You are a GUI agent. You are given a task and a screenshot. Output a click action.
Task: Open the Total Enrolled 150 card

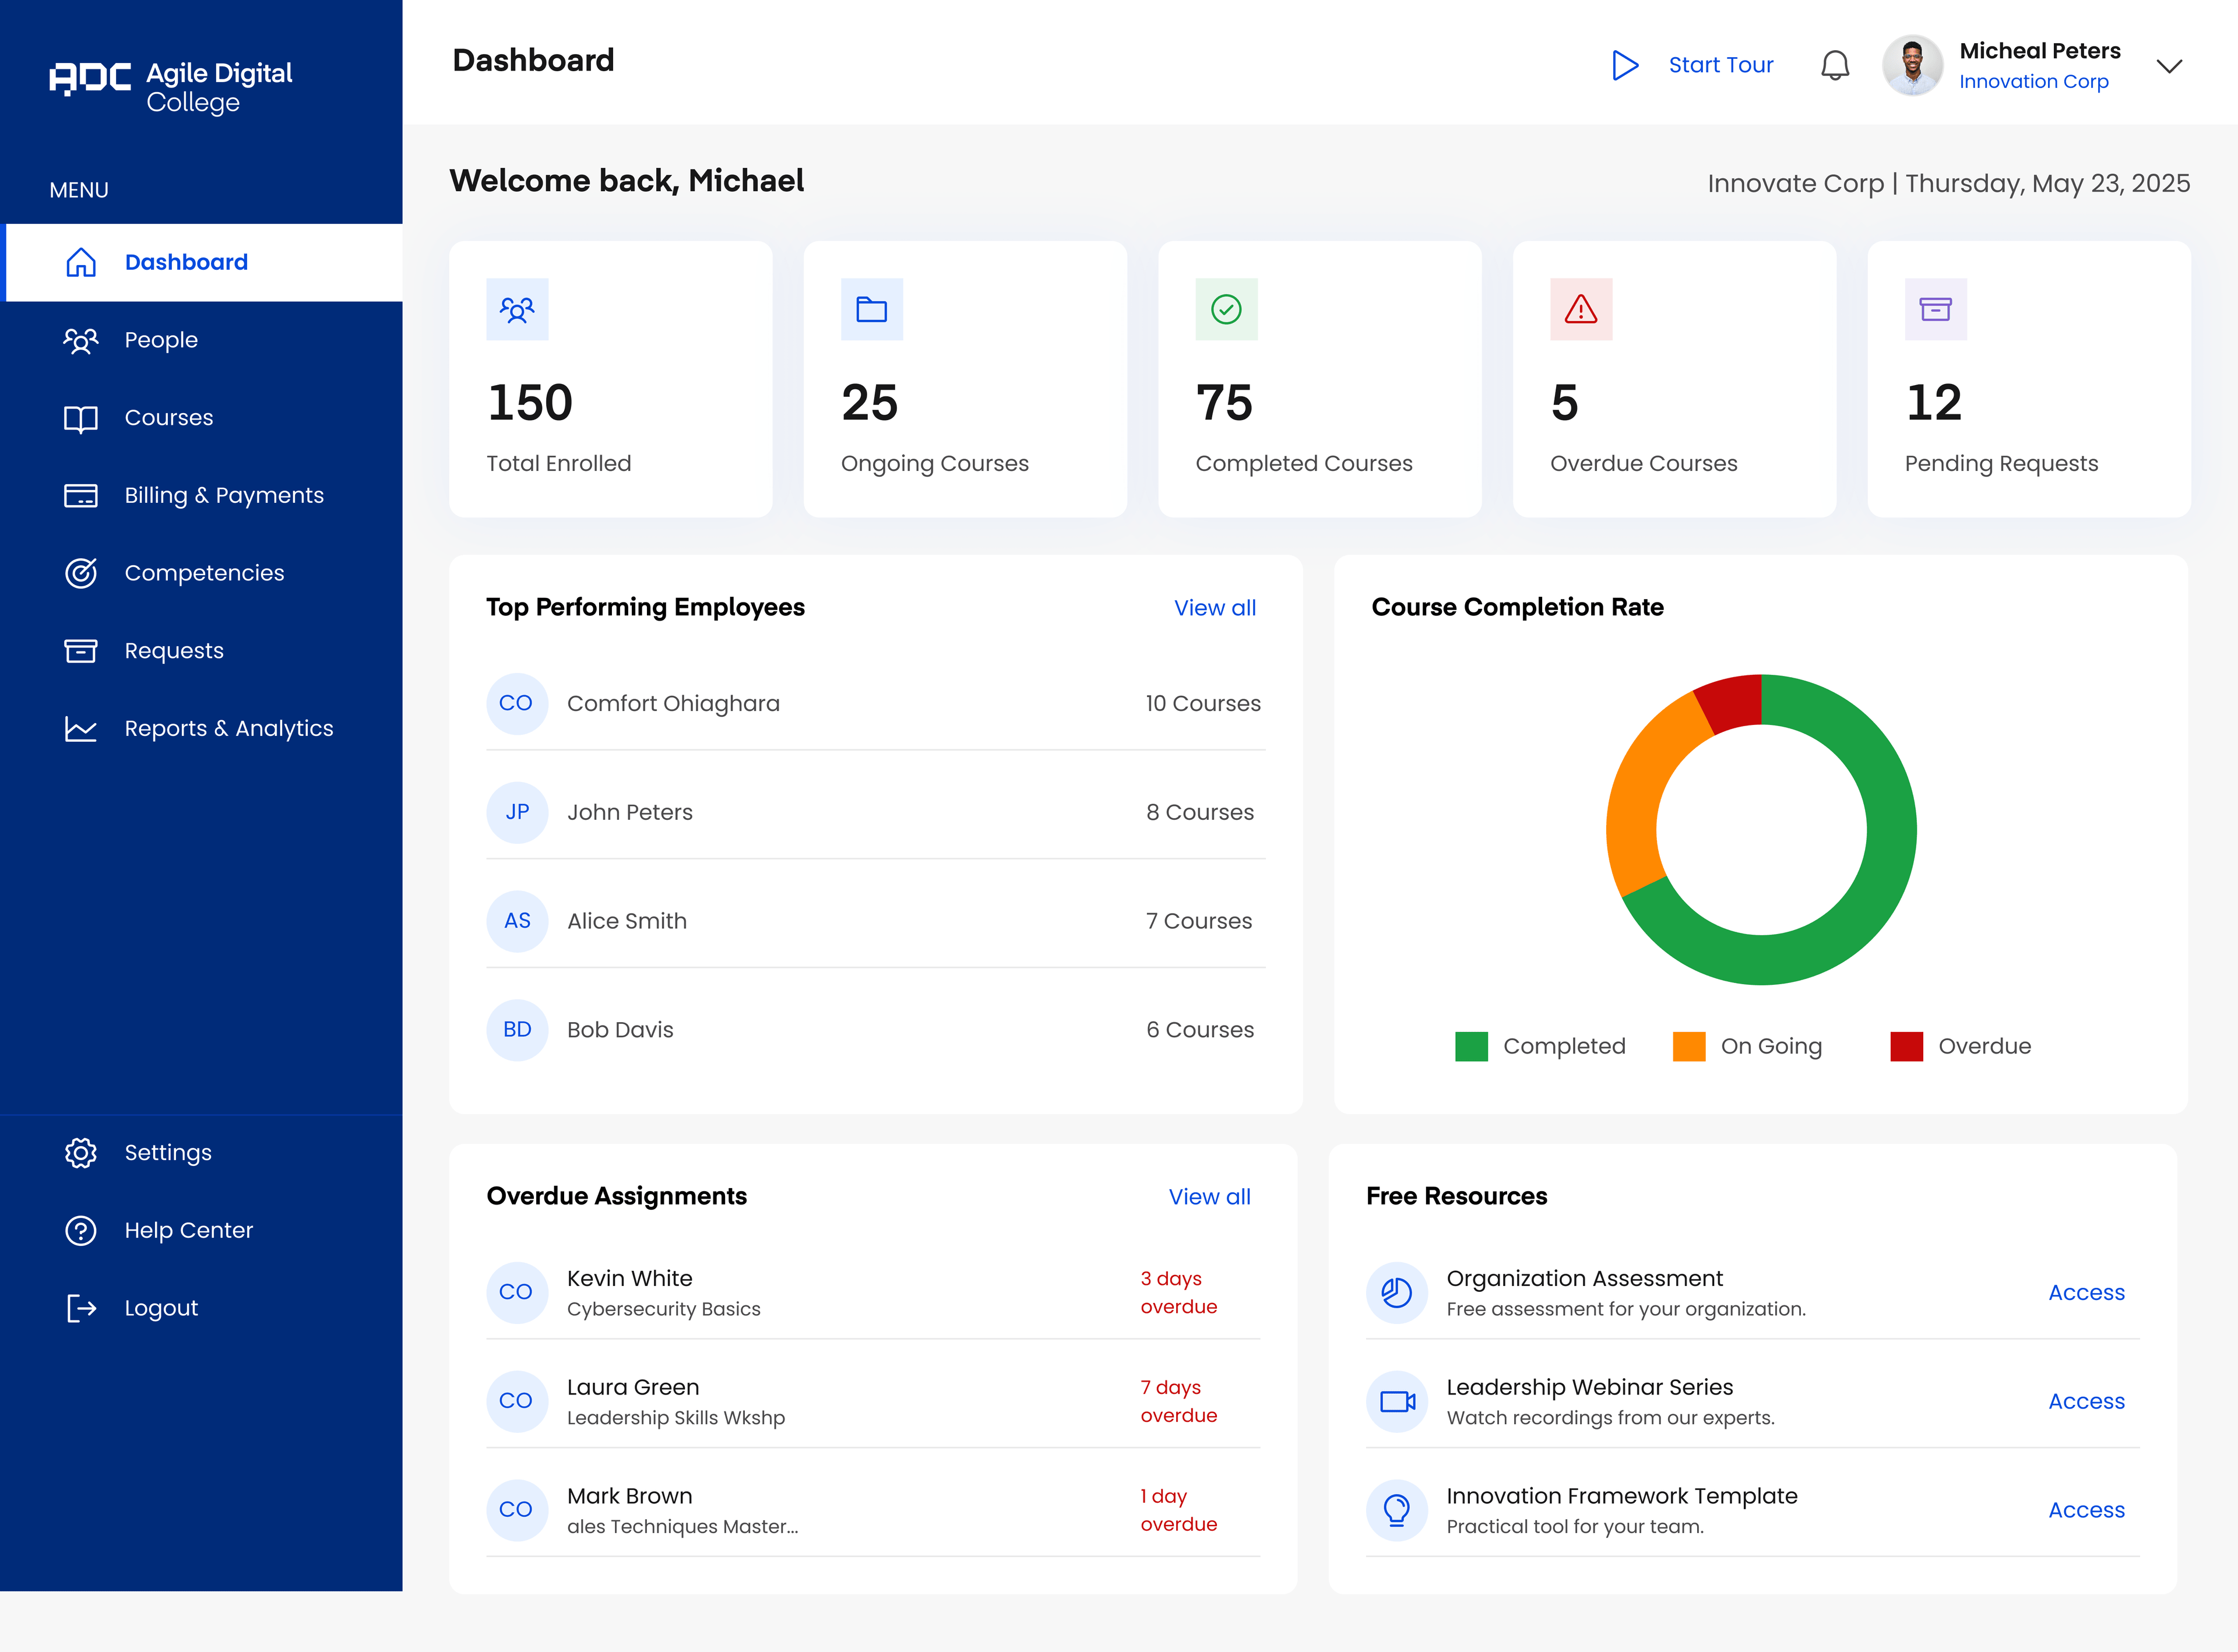coord(610,379)
